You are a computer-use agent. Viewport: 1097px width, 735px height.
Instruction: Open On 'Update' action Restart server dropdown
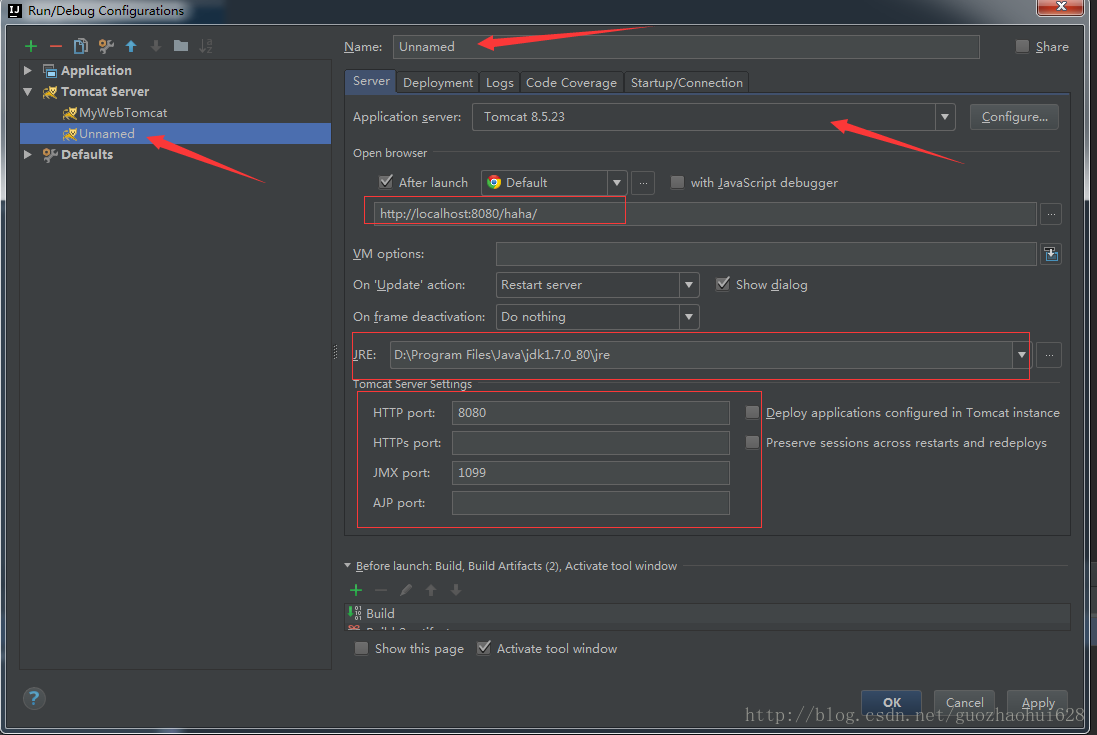(688, 285)
